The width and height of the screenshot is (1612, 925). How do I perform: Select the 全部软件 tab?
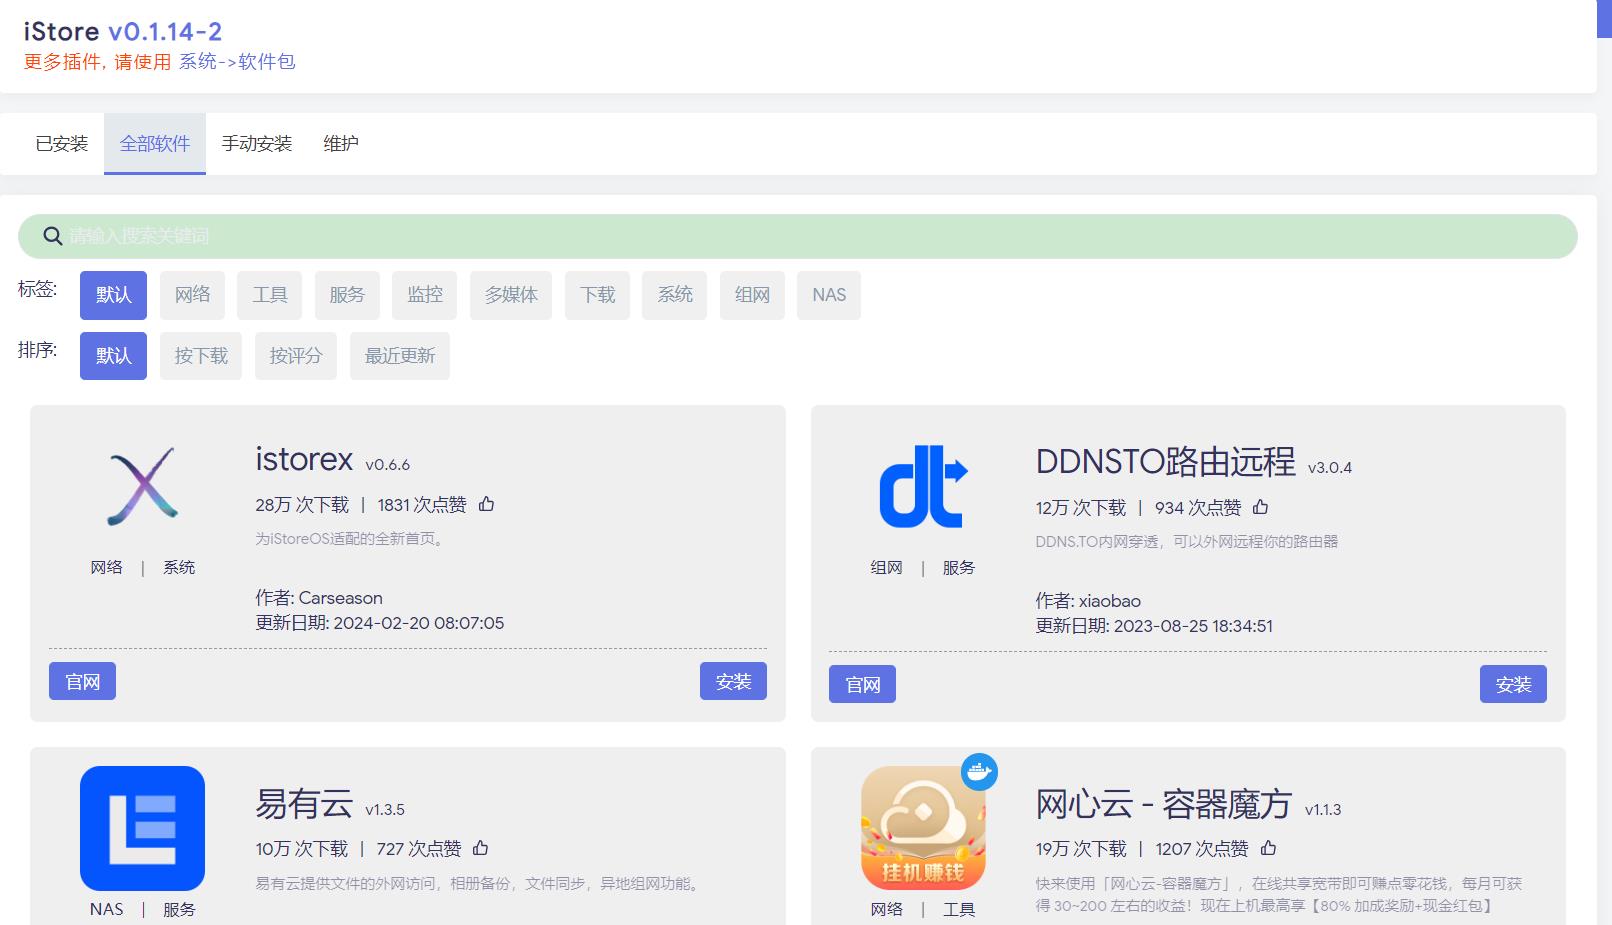[x=155, y=144]
